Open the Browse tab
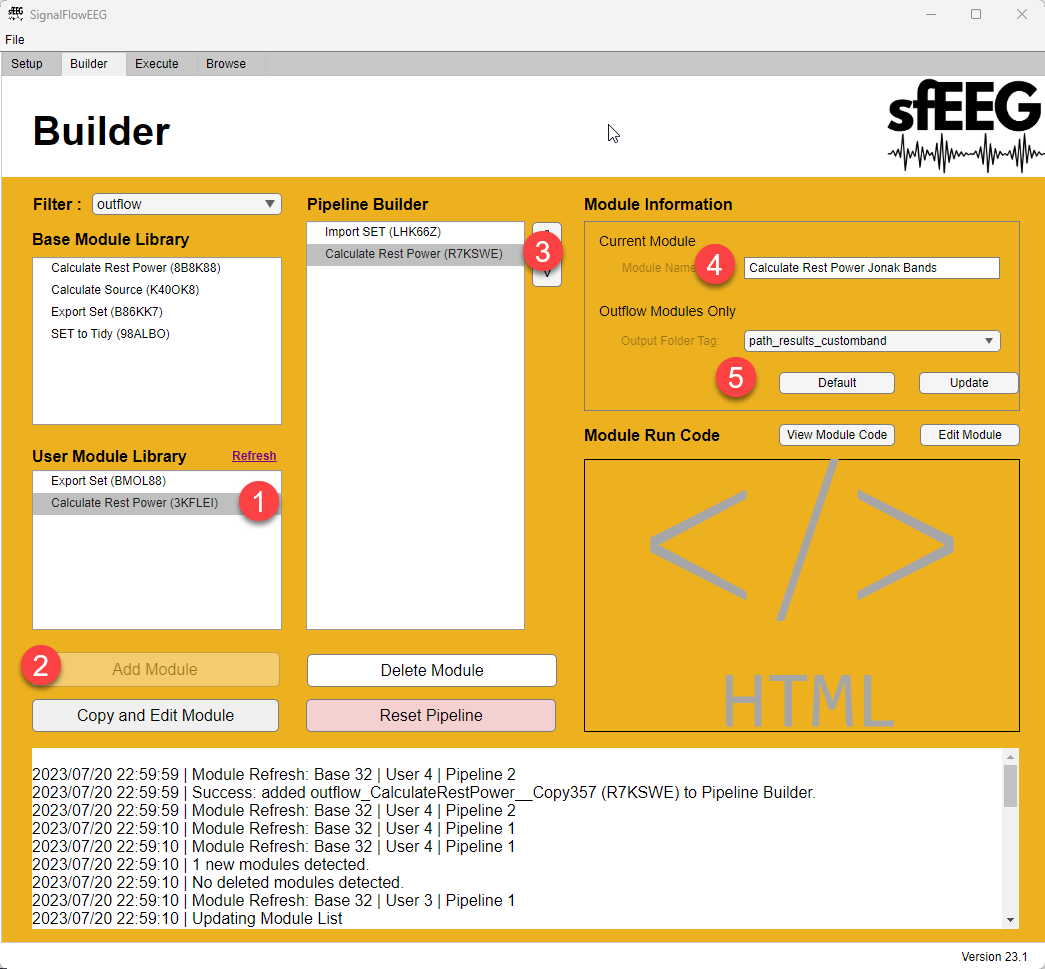This screenshot has height=969, width=1045. (x=226, y=63)
